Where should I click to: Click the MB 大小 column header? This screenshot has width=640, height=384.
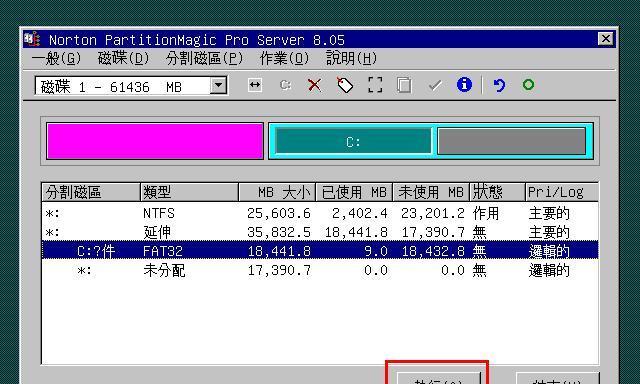277,192
